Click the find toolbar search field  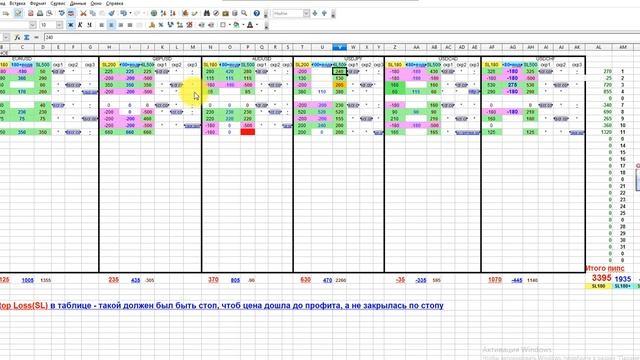point(287,13)
